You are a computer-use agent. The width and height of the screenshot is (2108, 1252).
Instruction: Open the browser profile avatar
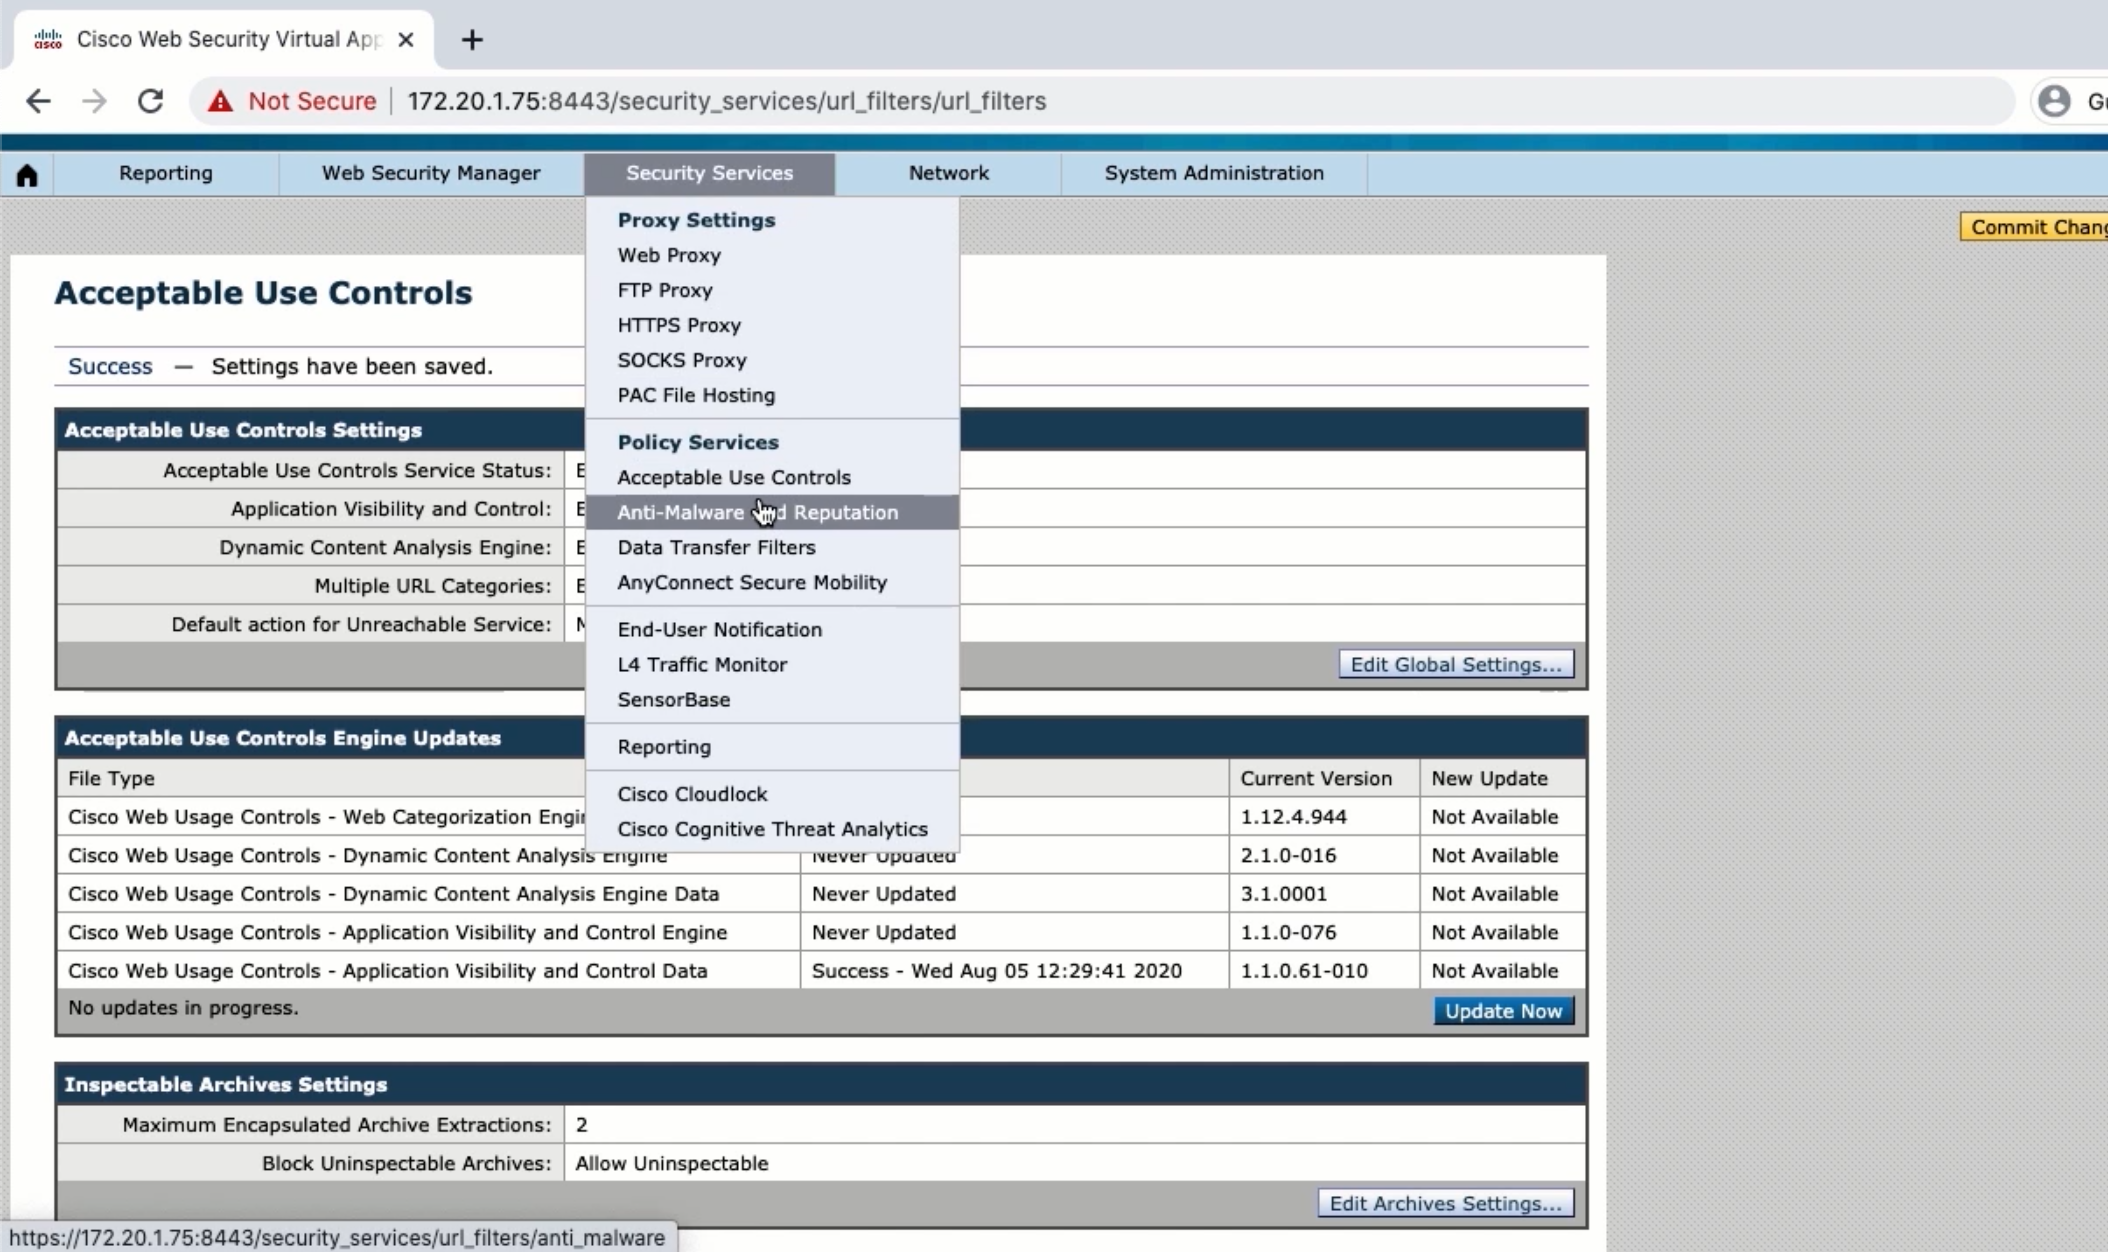(x=2054, y=101)
